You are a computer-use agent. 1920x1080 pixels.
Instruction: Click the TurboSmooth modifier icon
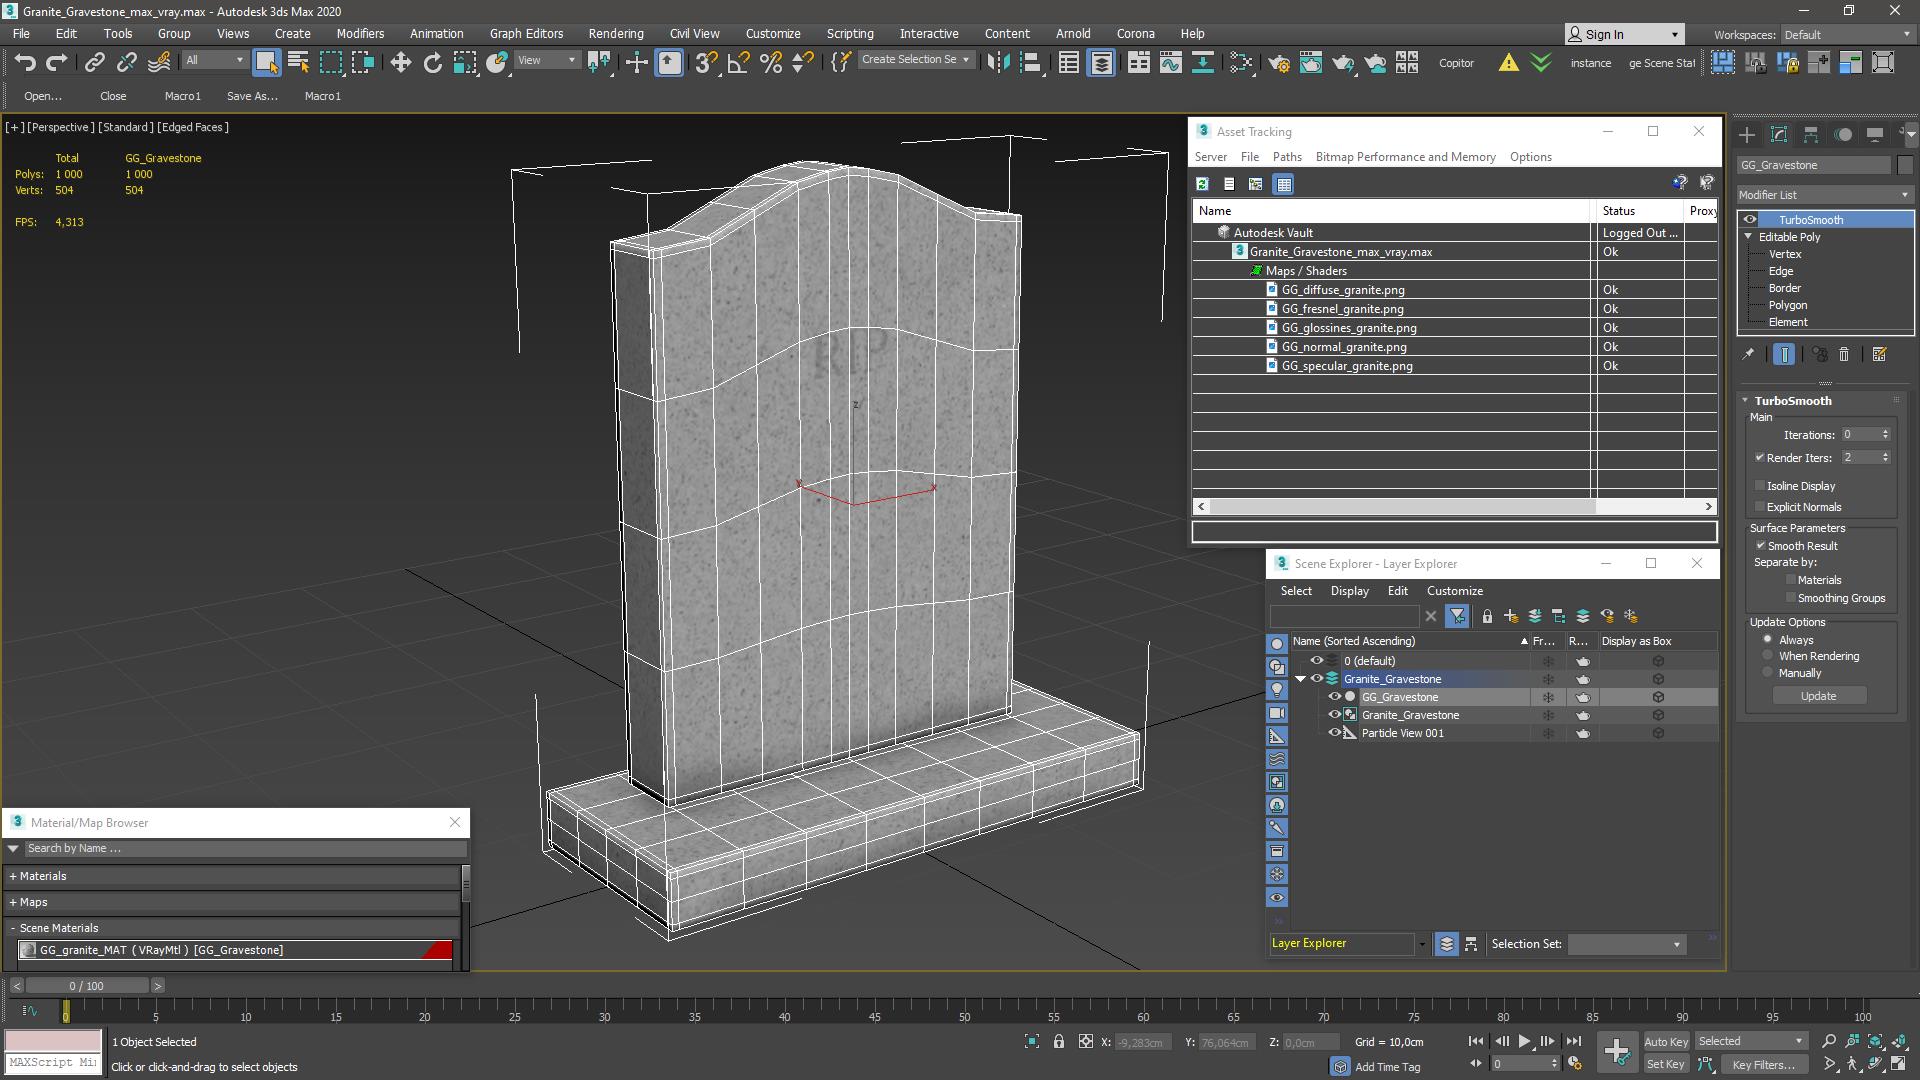click(x=1749, y=219)
